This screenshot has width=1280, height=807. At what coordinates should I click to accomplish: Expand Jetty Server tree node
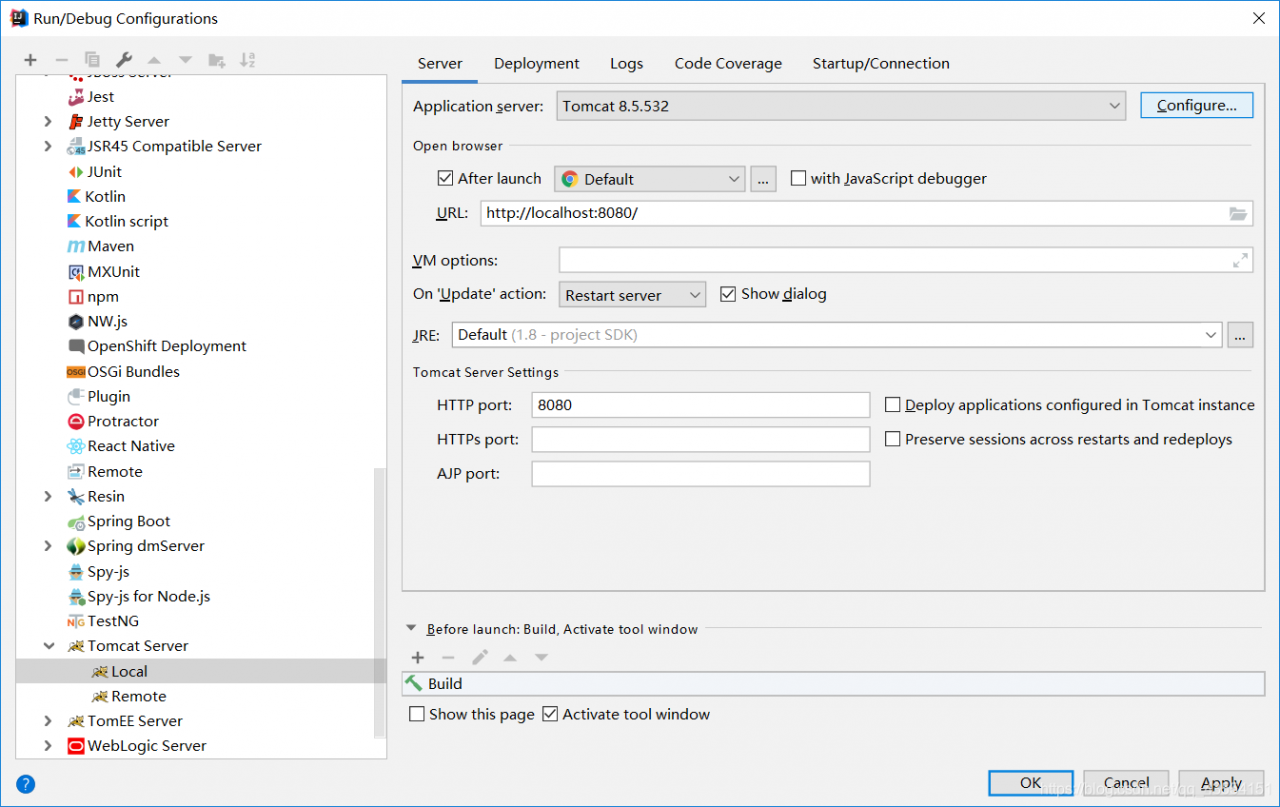point(48,122)
